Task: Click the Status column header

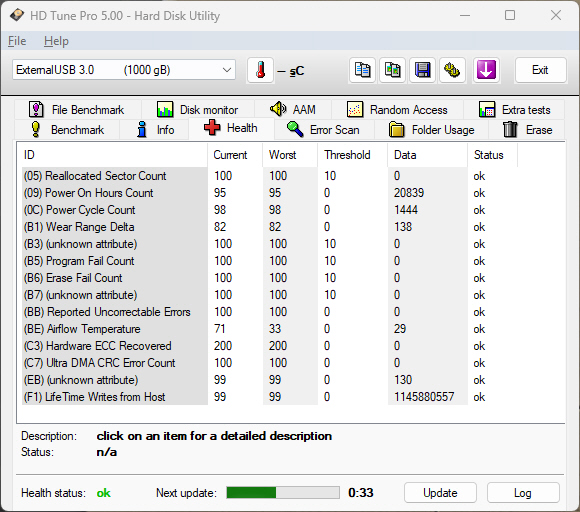Action: (x=492, y=155)
